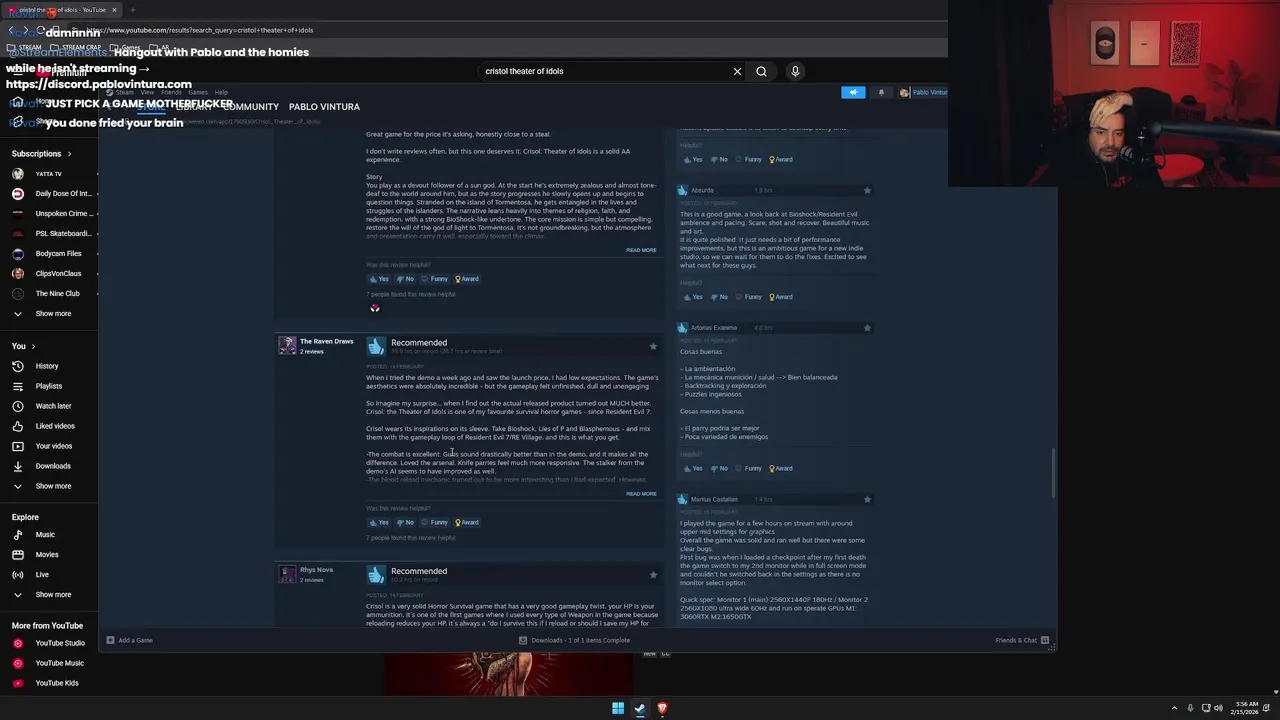The height and width of the screenshot is (720, 1280).
Task: Click the award badge under the first review
Action: [x=375, y=308]
